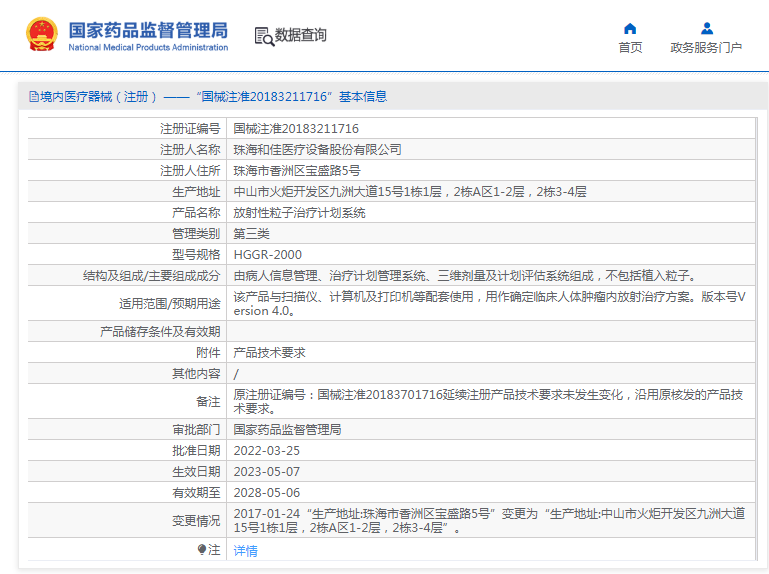The image size is (769, 574).
Task: Click the national emblem logo
Action: click(42, 34)
